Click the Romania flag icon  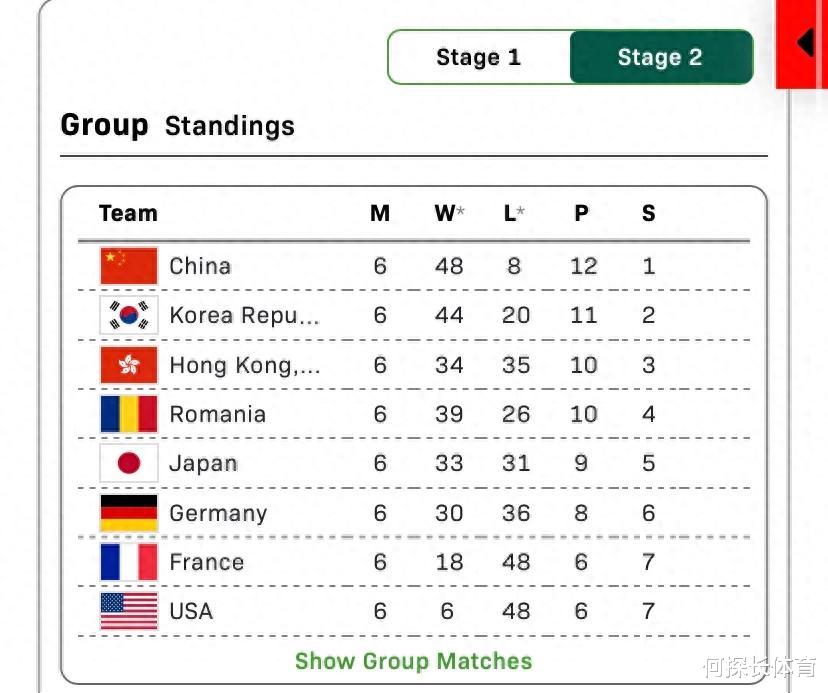tap(129, 414)
